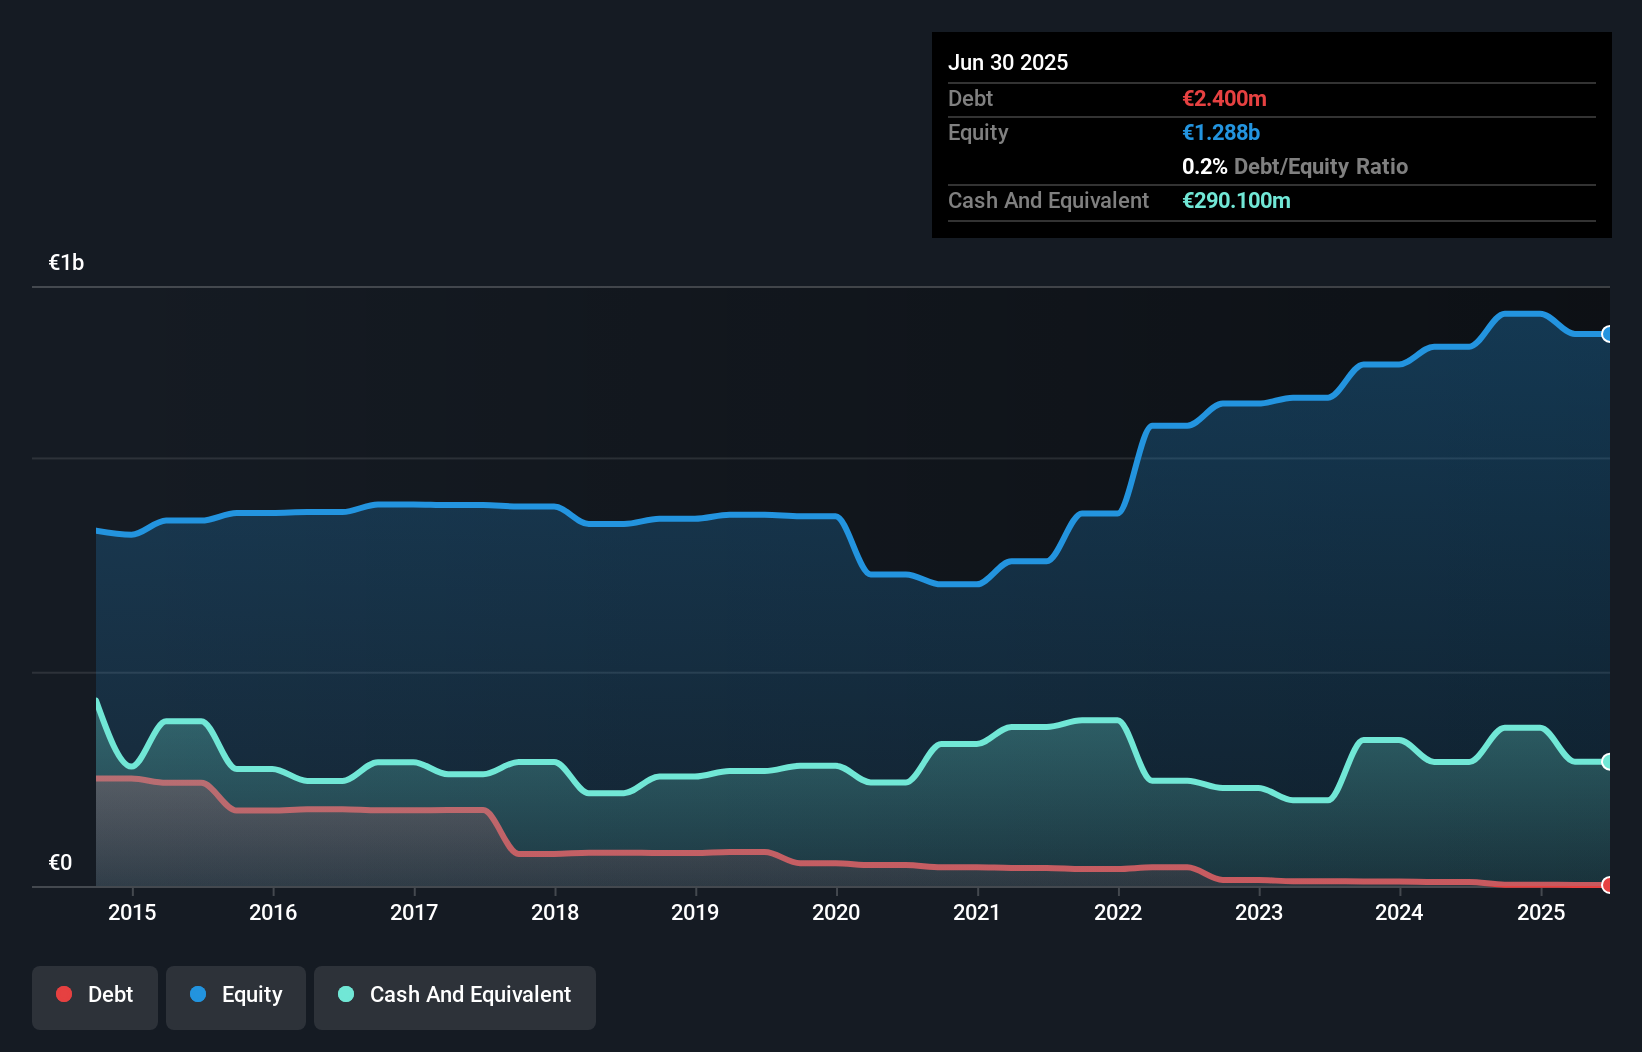
Task: Click the teal Cash And Equivalent legend dot
Action: (x=345, y=995)
